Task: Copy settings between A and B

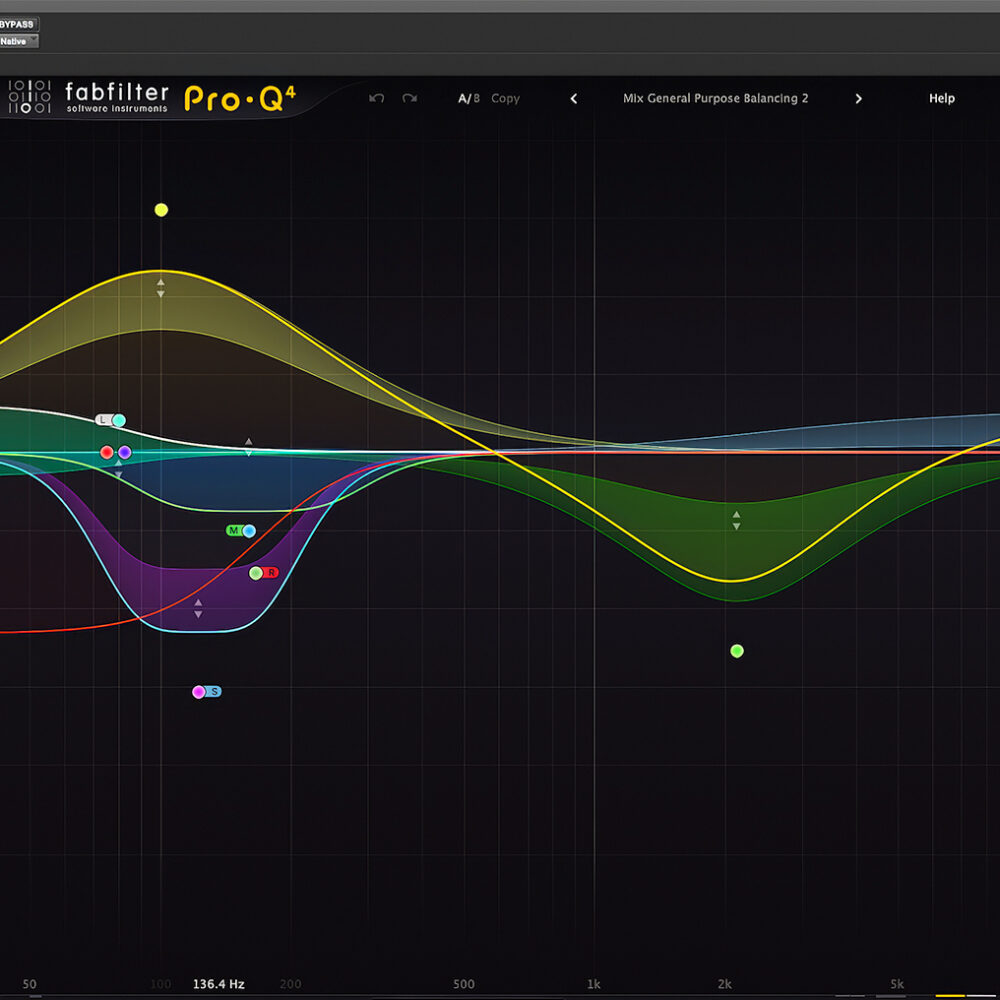Action: click(506, 99)
